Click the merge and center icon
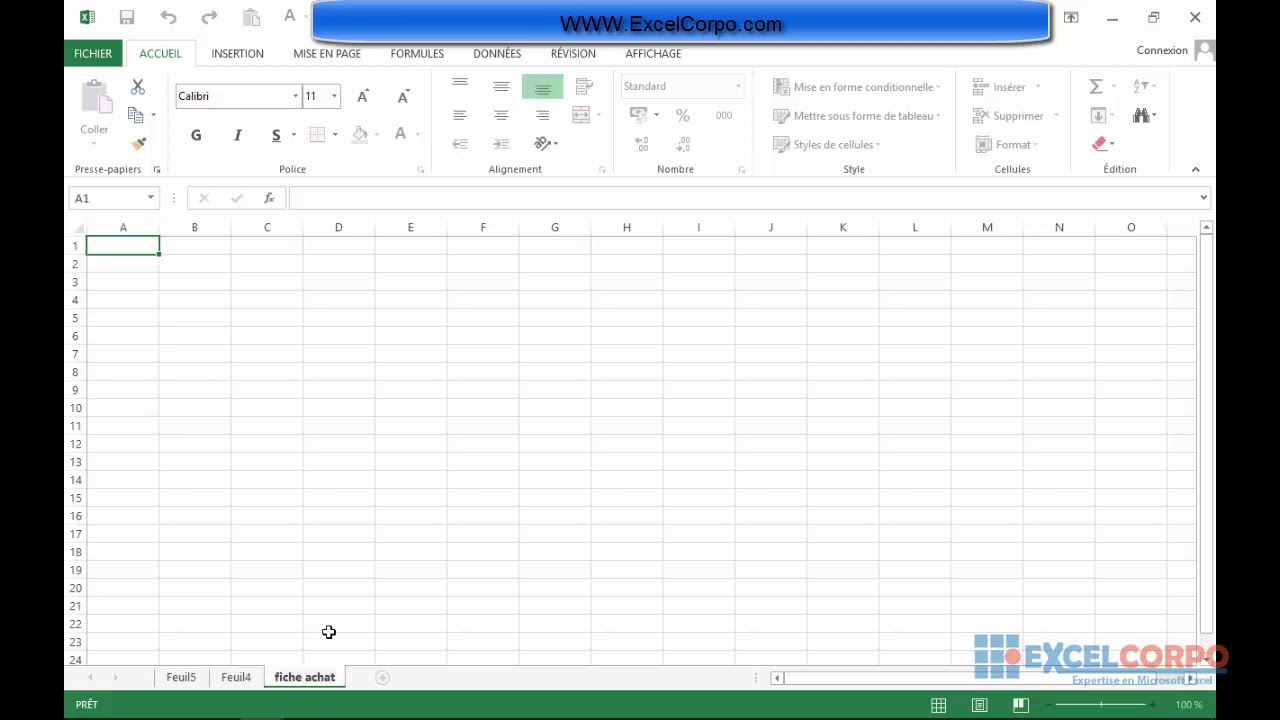The image size is (1280, 720). tap(581, 115)
